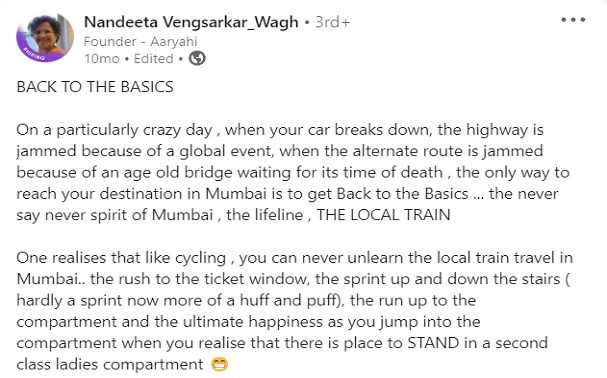Open Nandeeta's profile photo
The height and width of the screenshot is (378, 607).
tap(45, 38)
